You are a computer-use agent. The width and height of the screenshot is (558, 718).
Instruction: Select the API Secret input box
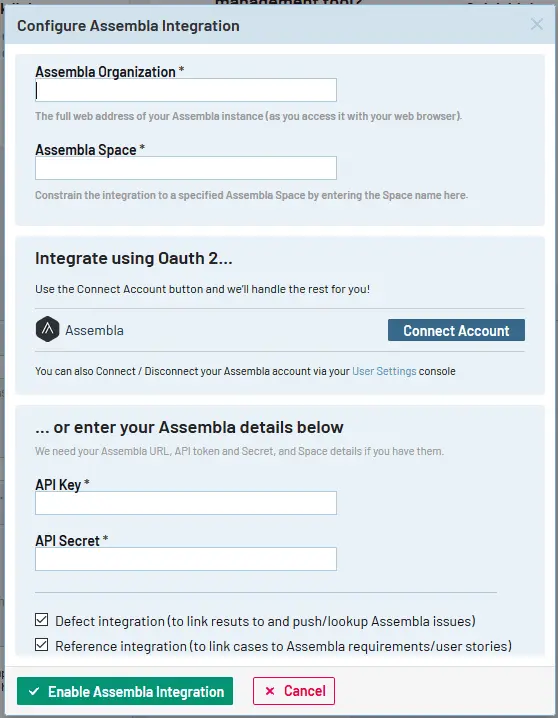(186, 559)
